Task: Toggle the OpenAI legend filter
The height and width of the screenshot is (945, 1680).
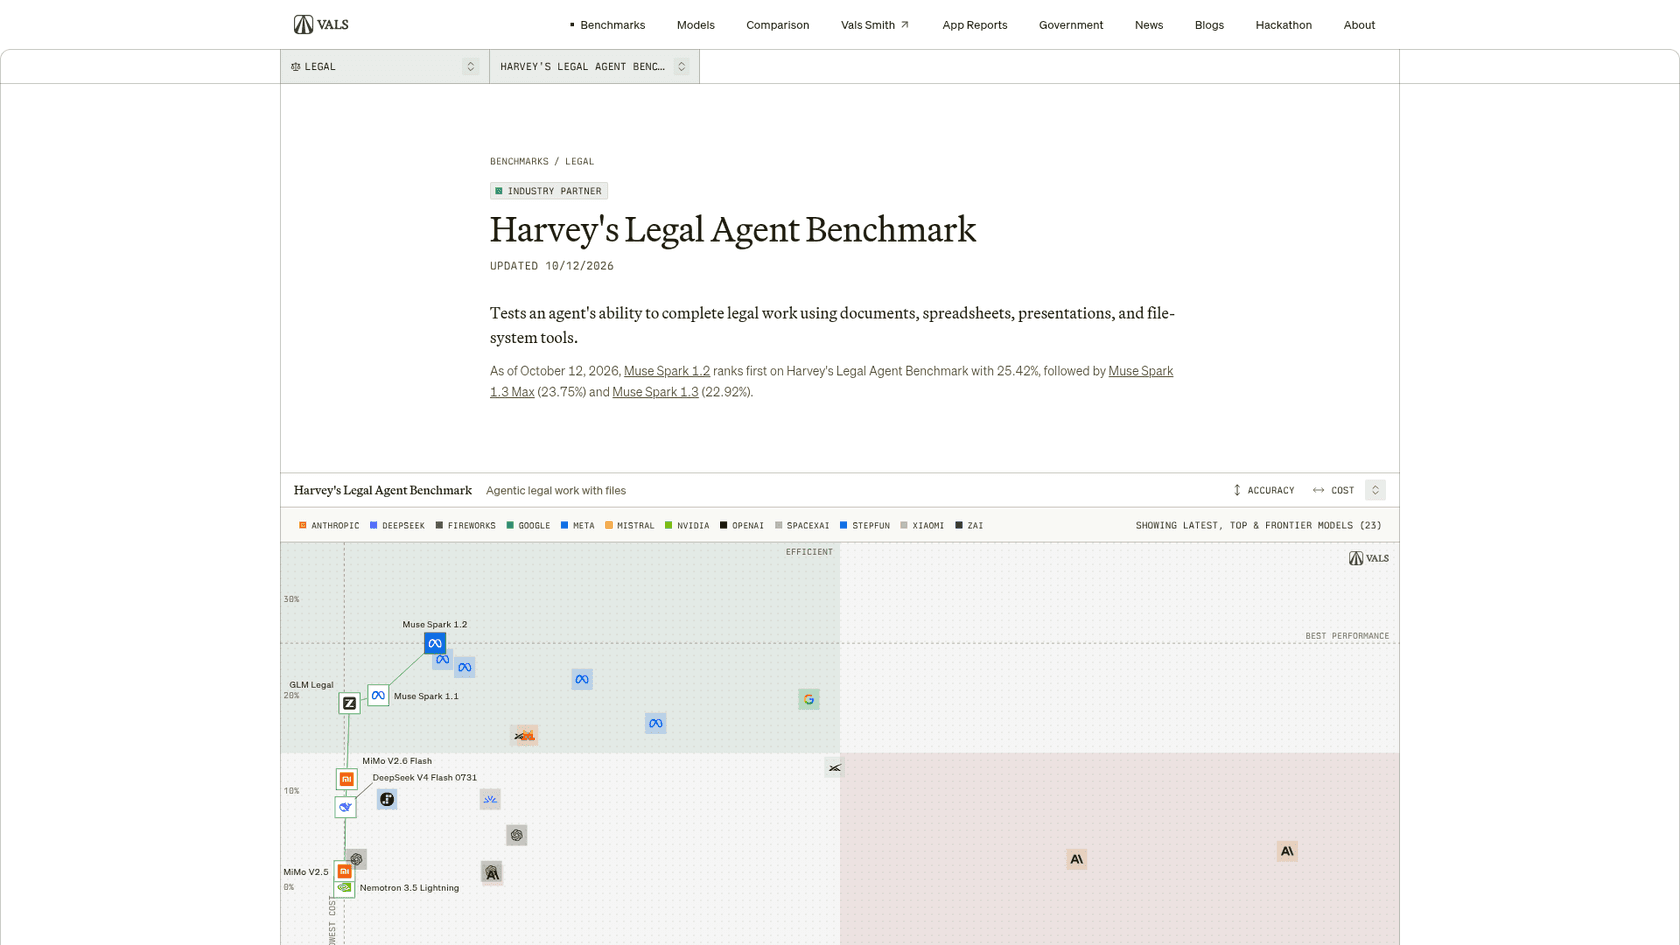Action: (x=742, y=525)
